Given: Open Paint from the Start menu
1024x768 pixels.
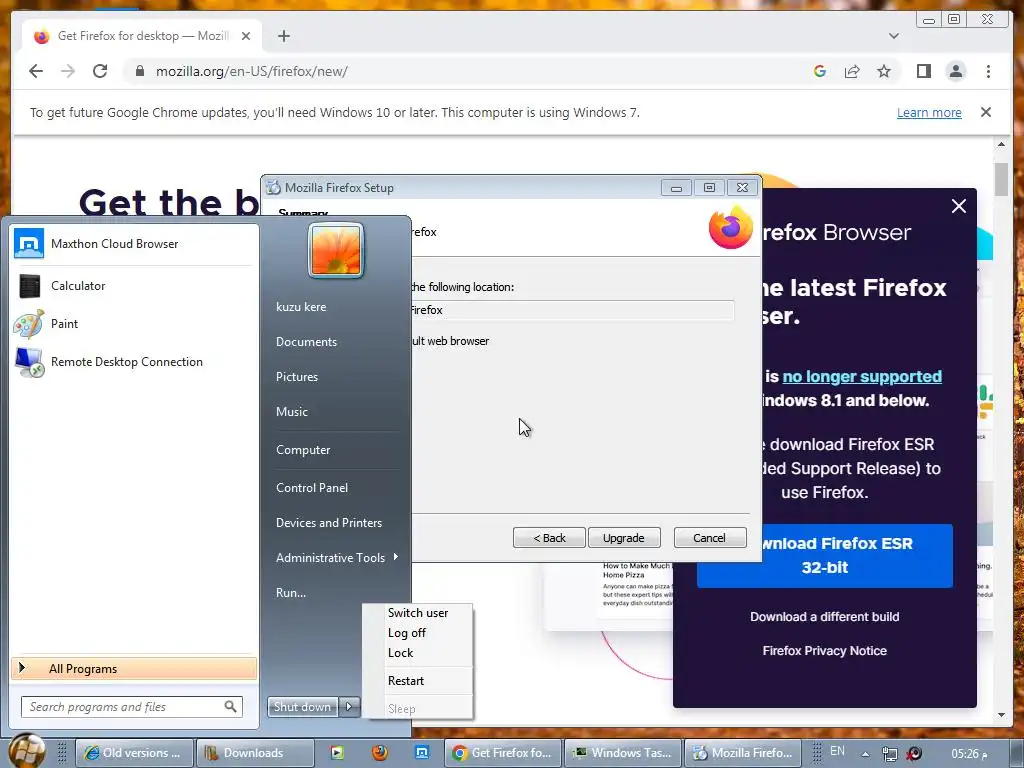Looking at the screenshot, I should pyautogui.click(x=134, y=323).
